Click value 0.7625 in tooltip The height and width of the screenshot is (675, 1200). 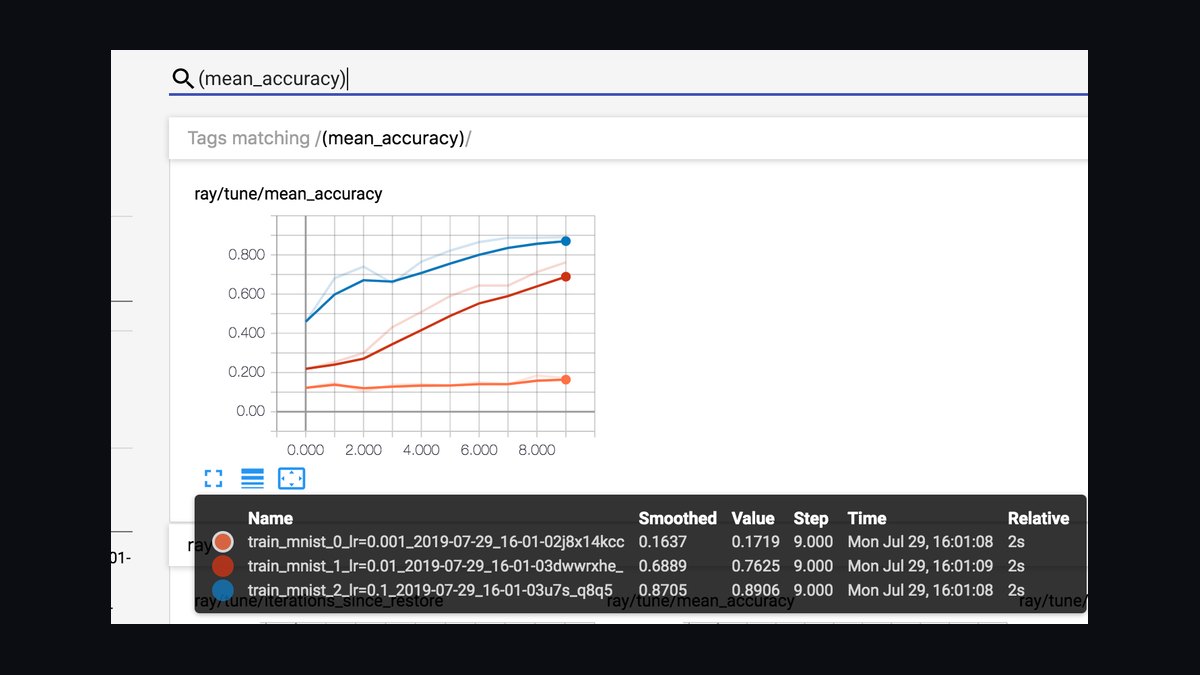757,566
